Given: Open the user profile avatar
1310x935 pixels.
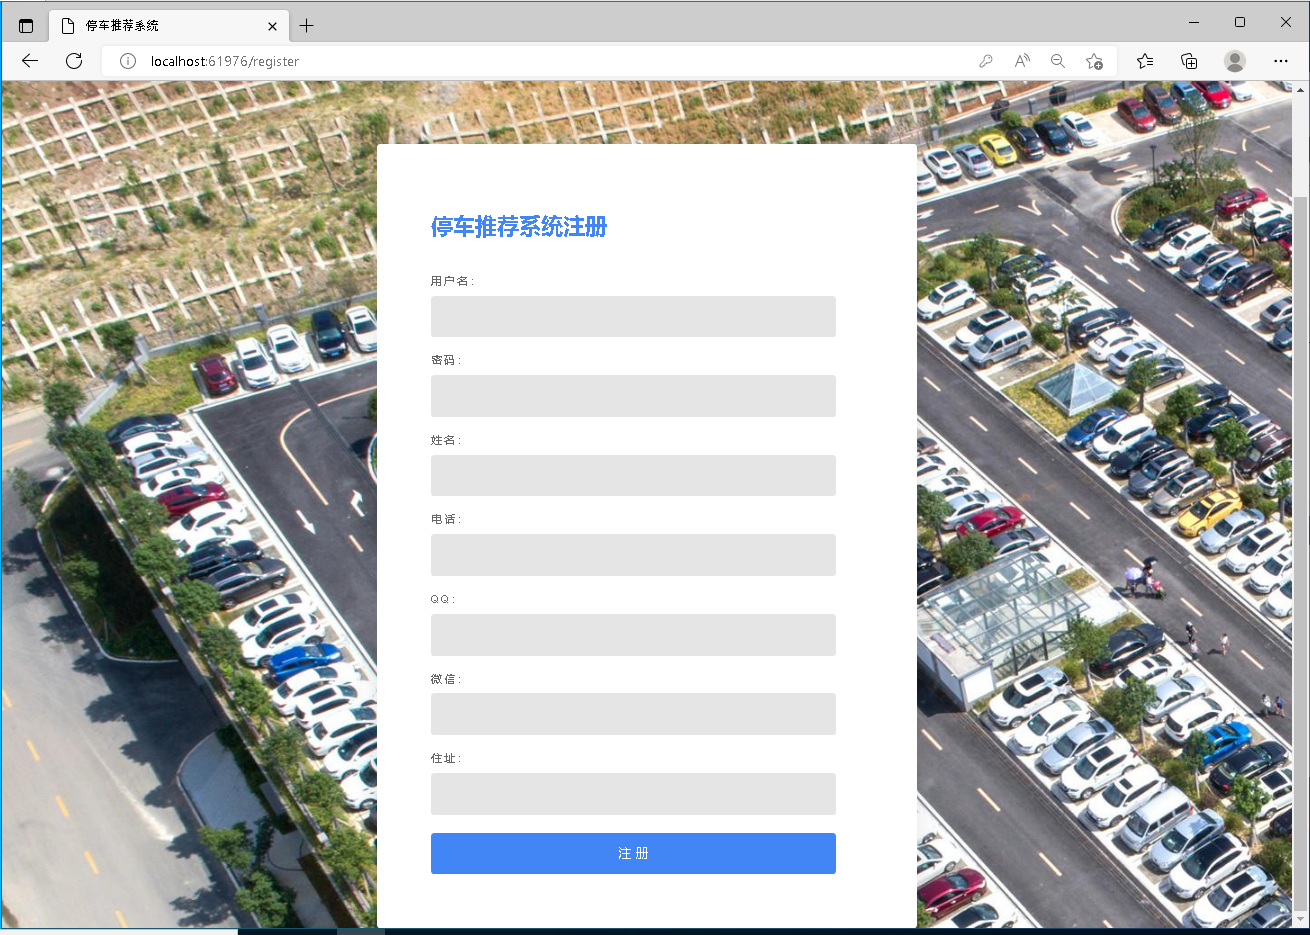Looking at the screenshot, I should click(1235, 61).
